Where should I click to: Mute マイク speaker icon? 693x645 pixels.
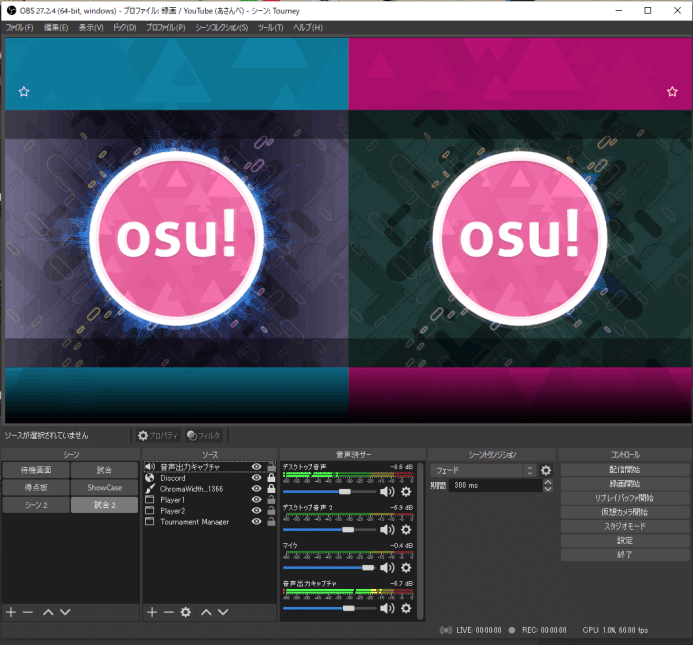coord(387,568)
